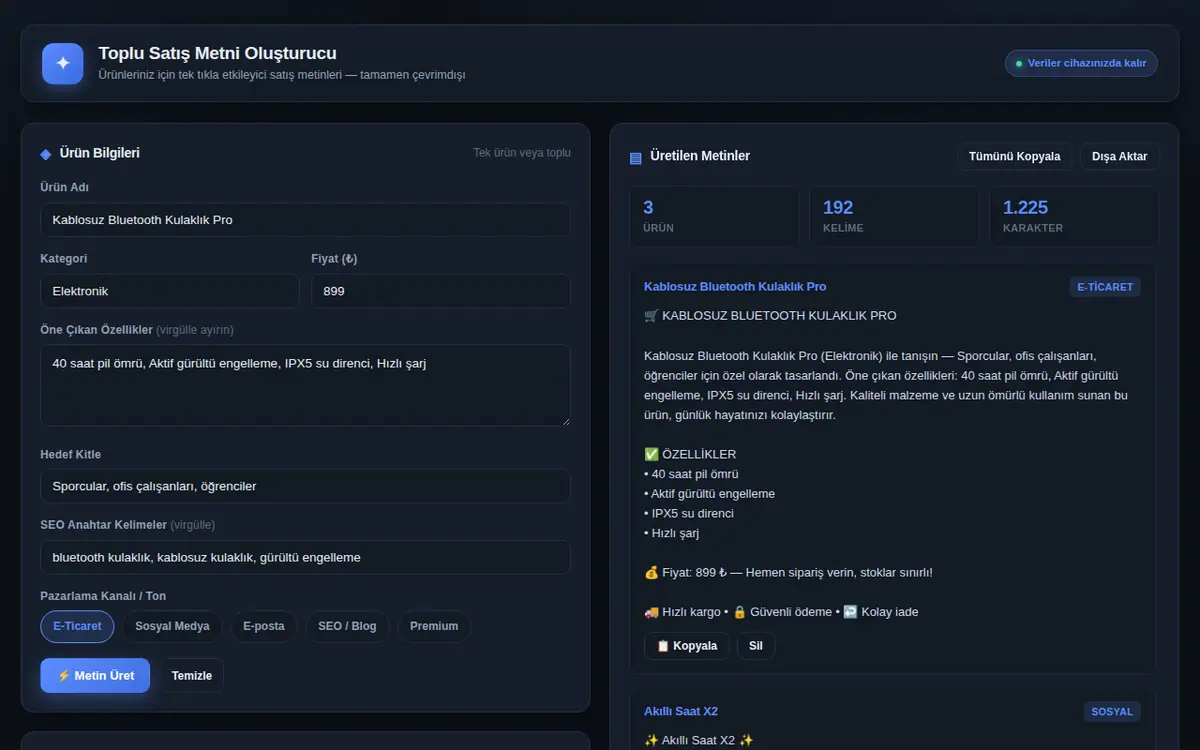Click into the Öne Çıkan Özellikler textarea

(305, 386)
